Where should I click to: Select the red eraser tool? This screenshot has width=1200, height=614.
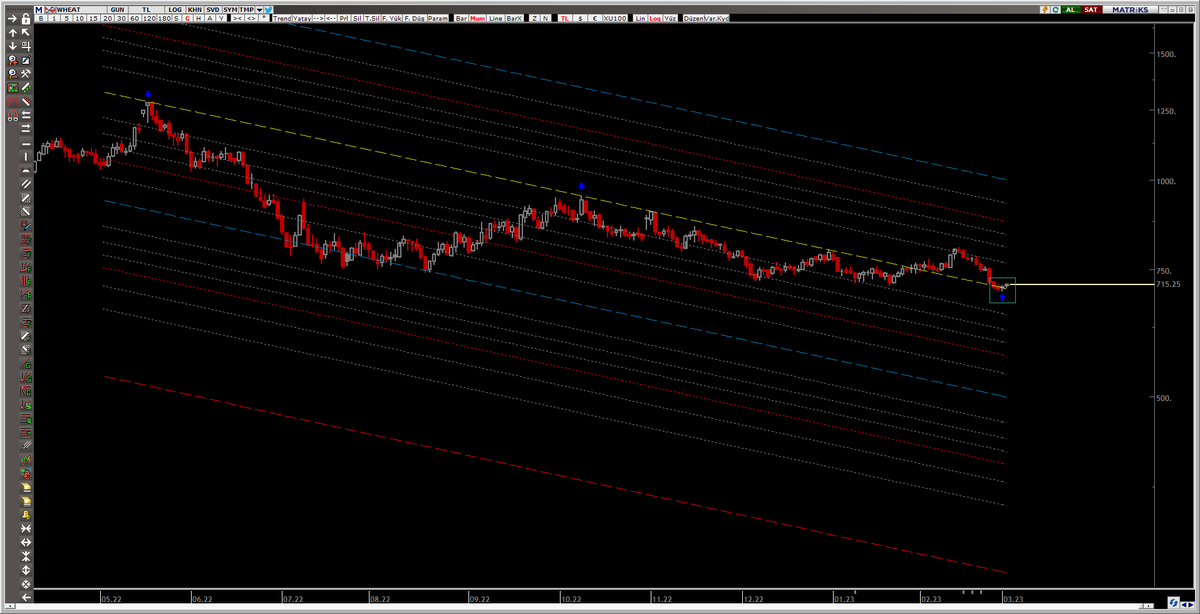coord(26,100)
